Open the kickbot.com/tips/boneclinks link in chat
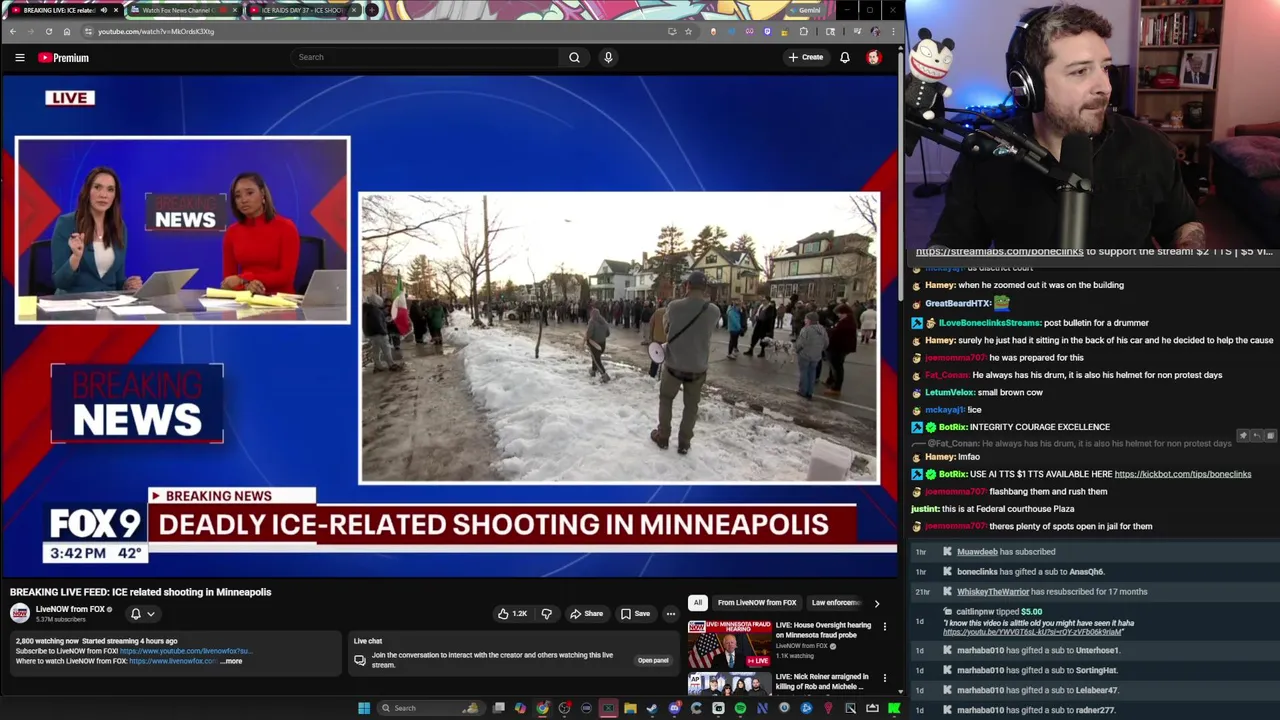This screenshot has height=720, width=1280. pos(1183,474)
